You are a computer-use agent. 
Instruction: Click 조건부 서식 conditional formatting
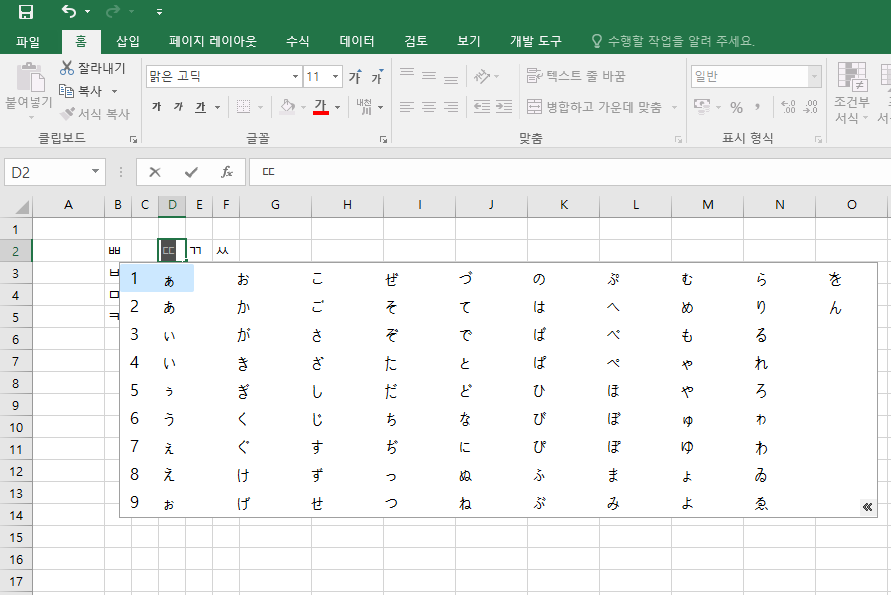(851, 93)
